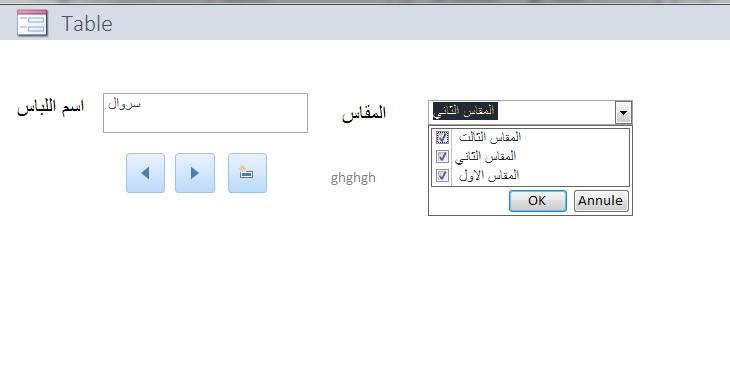
Task: Select the المقاس الثالث list item text
Action: 490,137
